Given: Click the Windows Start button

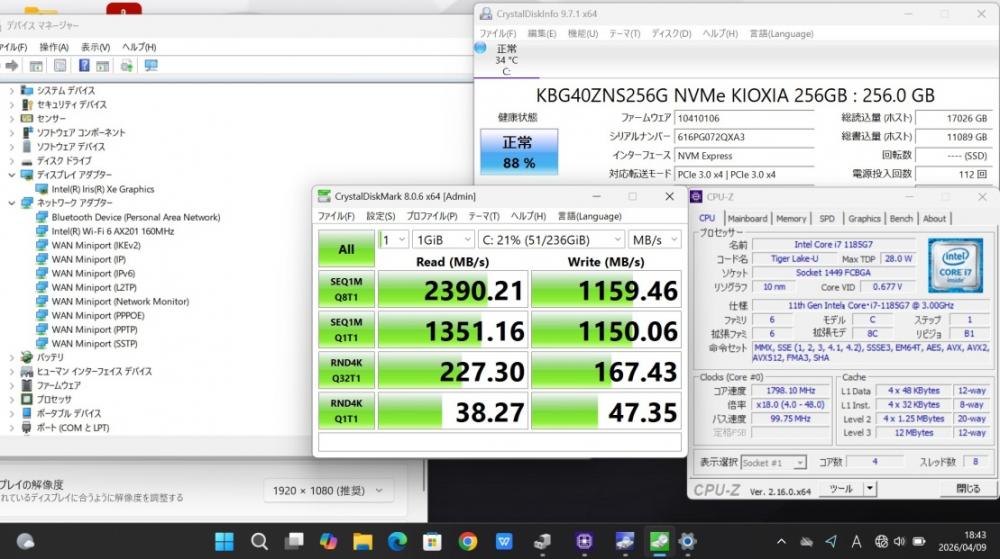Looking at the screenshot, I should tap(224, 541).
